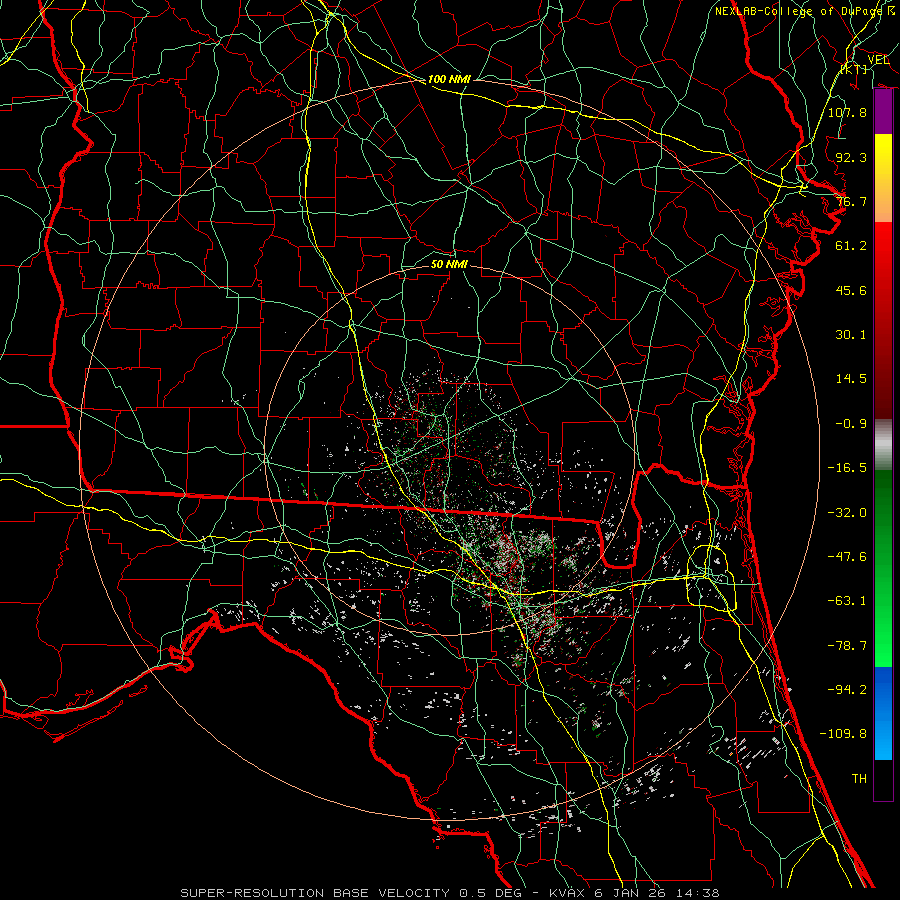Click the -47.6 velocity legend value
Image resolution: width=900 pixels, height=900 pixels.
[x=847, y=556]
